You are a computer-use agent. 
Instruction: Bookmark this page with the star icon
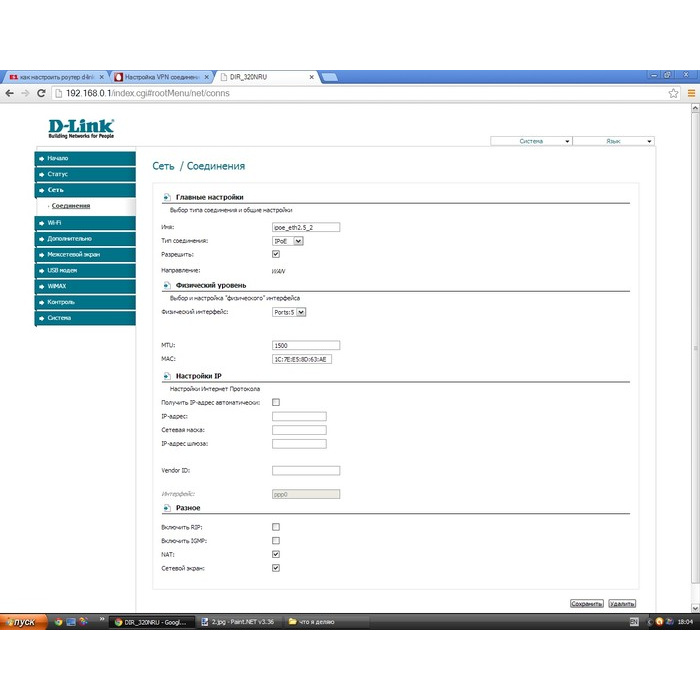pyautogui.click(x=673, y=93)
